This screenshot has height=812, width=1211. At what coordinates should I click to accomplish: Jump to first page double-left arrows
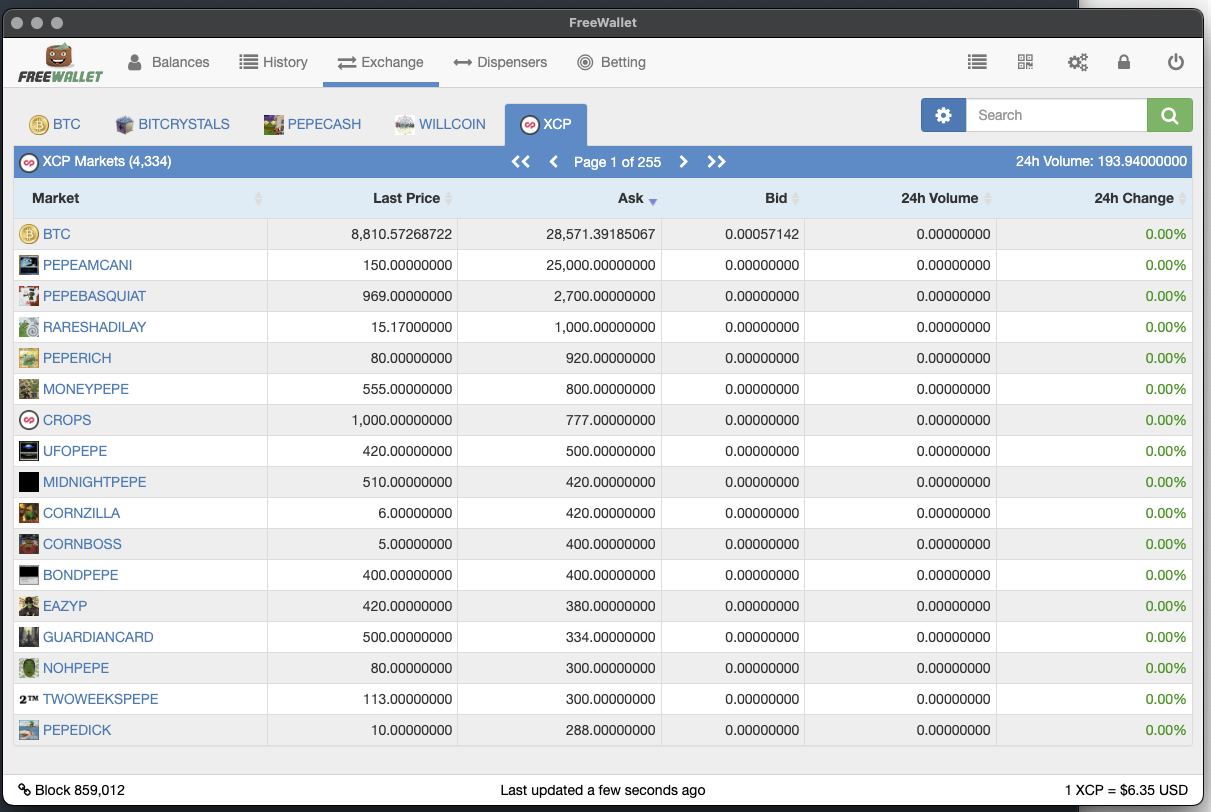pos(520,161)
